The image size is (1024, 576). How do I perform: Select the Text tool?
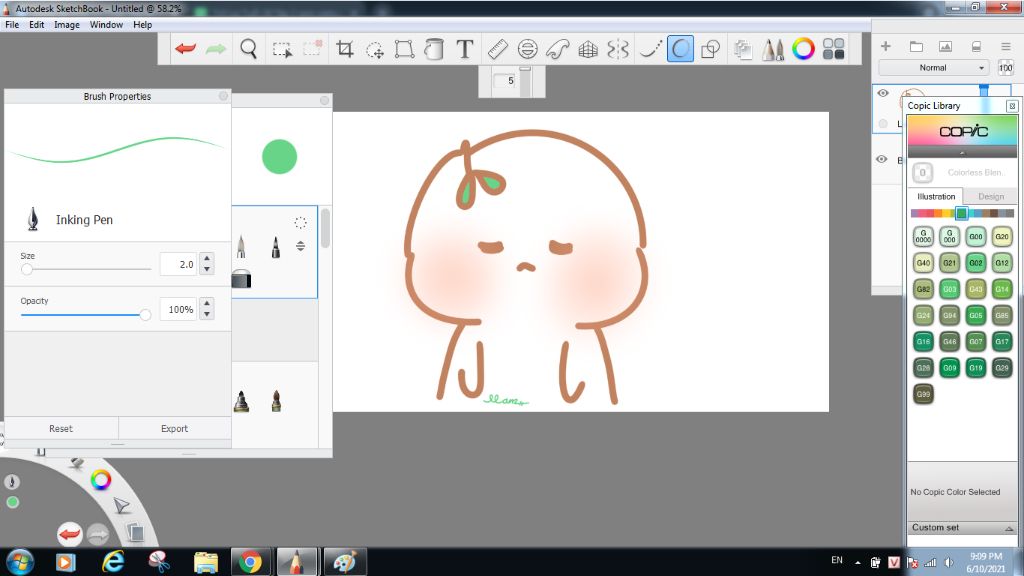pyautogui.click(x=464, y=49)
